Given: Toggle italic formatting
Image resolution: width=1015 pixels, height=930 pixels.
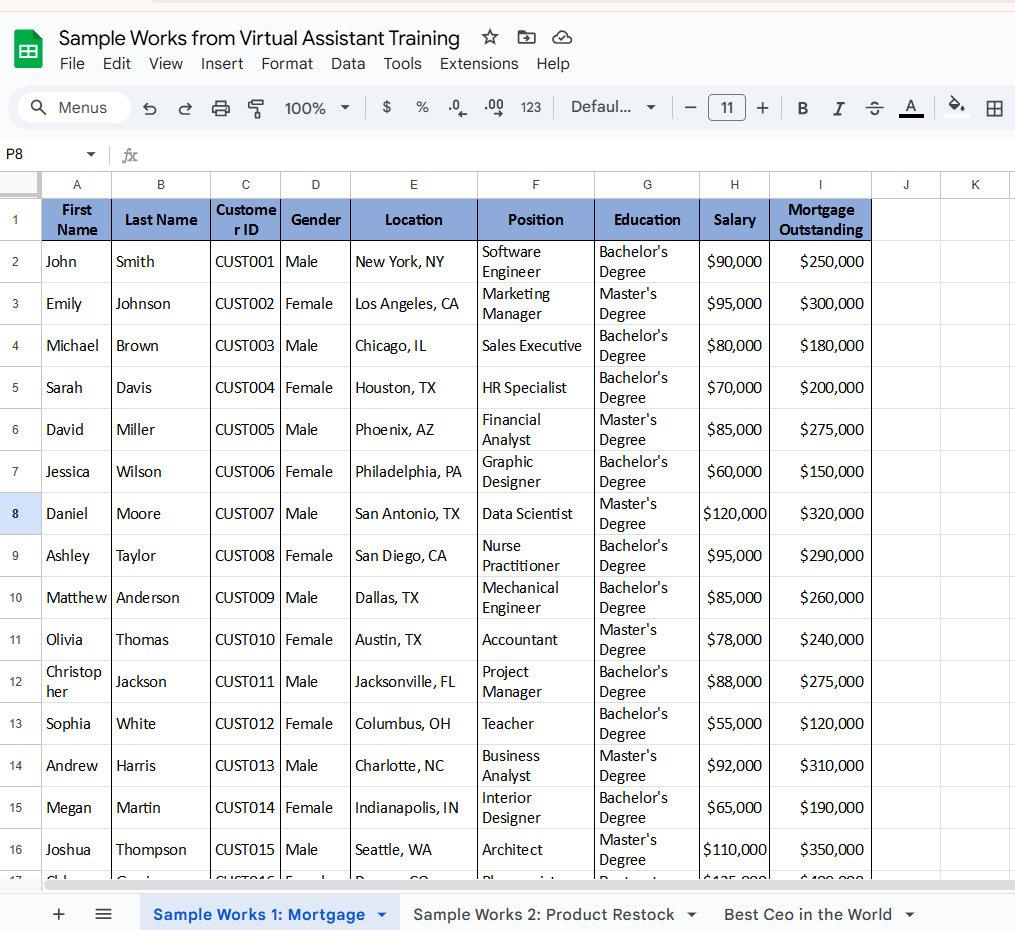Looking at the screenshot, I should click(x=838, y=108).
